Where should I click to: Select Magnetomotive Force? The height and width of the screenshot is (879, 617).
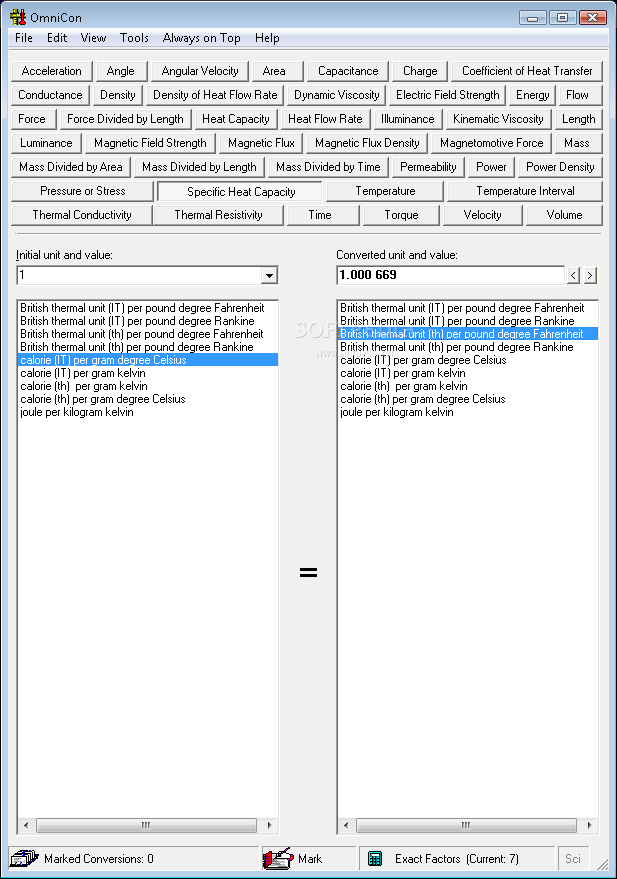(491, 144)
